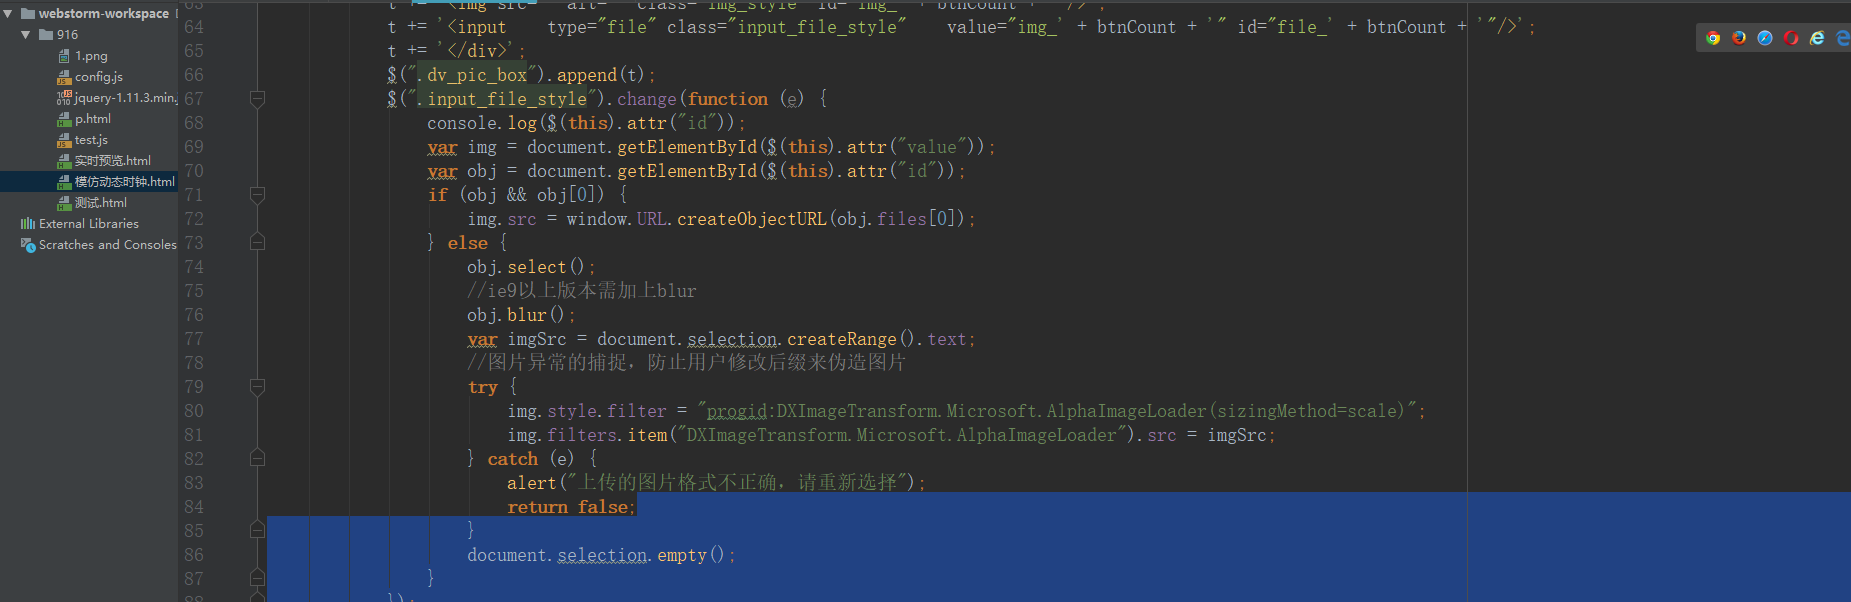Select config.js in the project tree
The height and width of the screenshot is (602, 1851).
coord(99,77)
